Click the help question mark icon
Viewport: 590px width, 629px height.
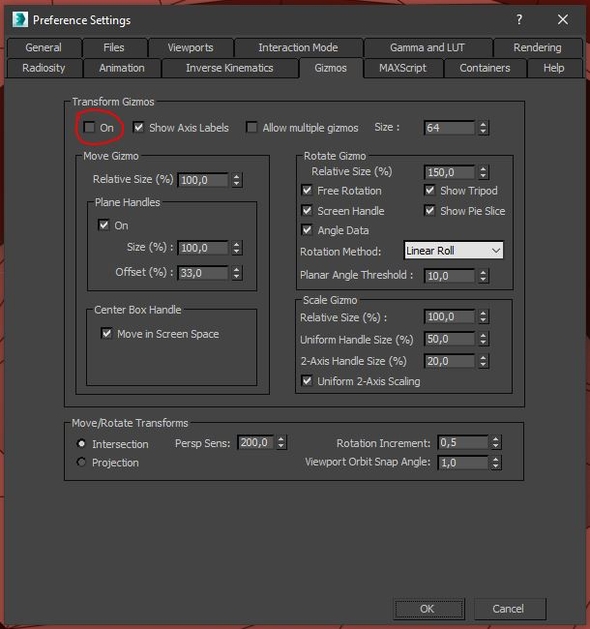click(x=519, y=19)
